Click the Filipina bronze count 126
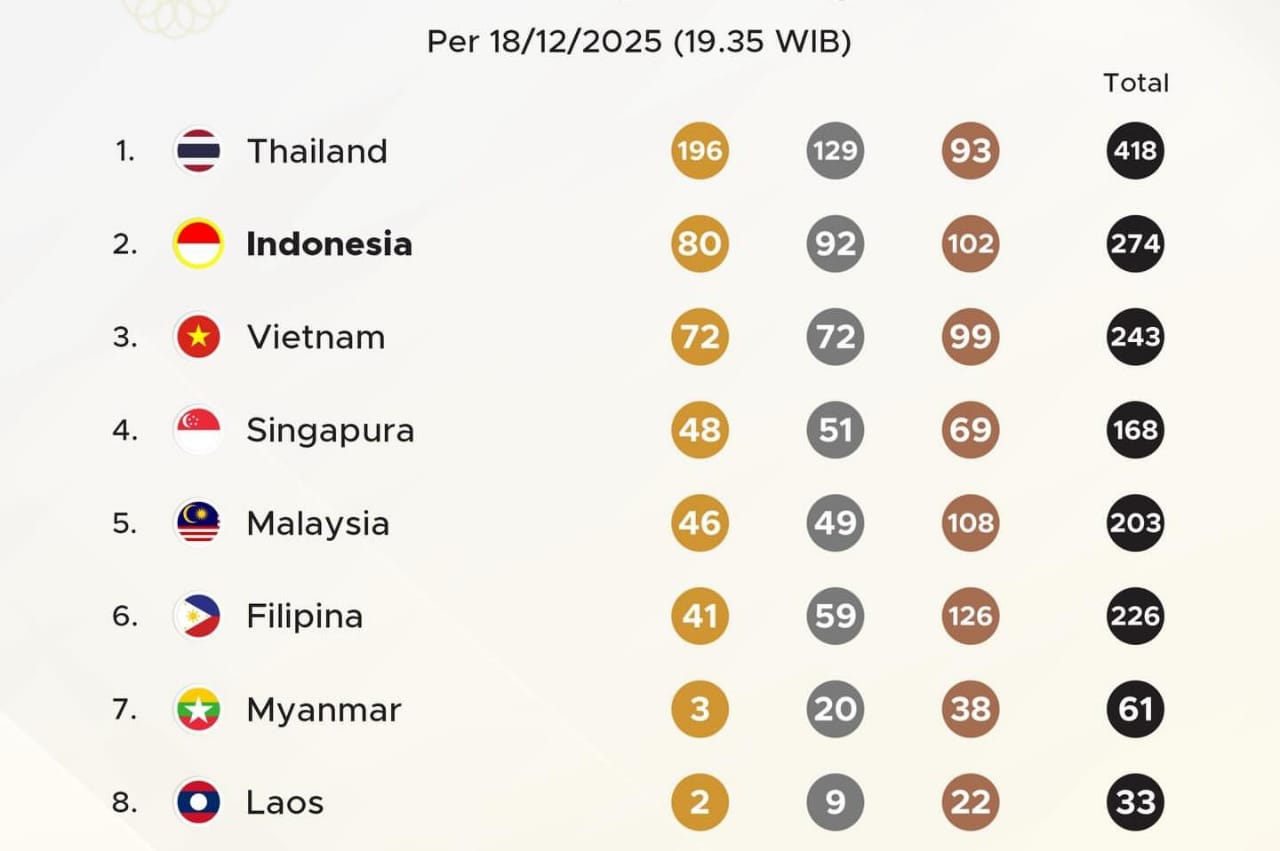This screenshot has height=851, width=1280. [x=970, y=616]
